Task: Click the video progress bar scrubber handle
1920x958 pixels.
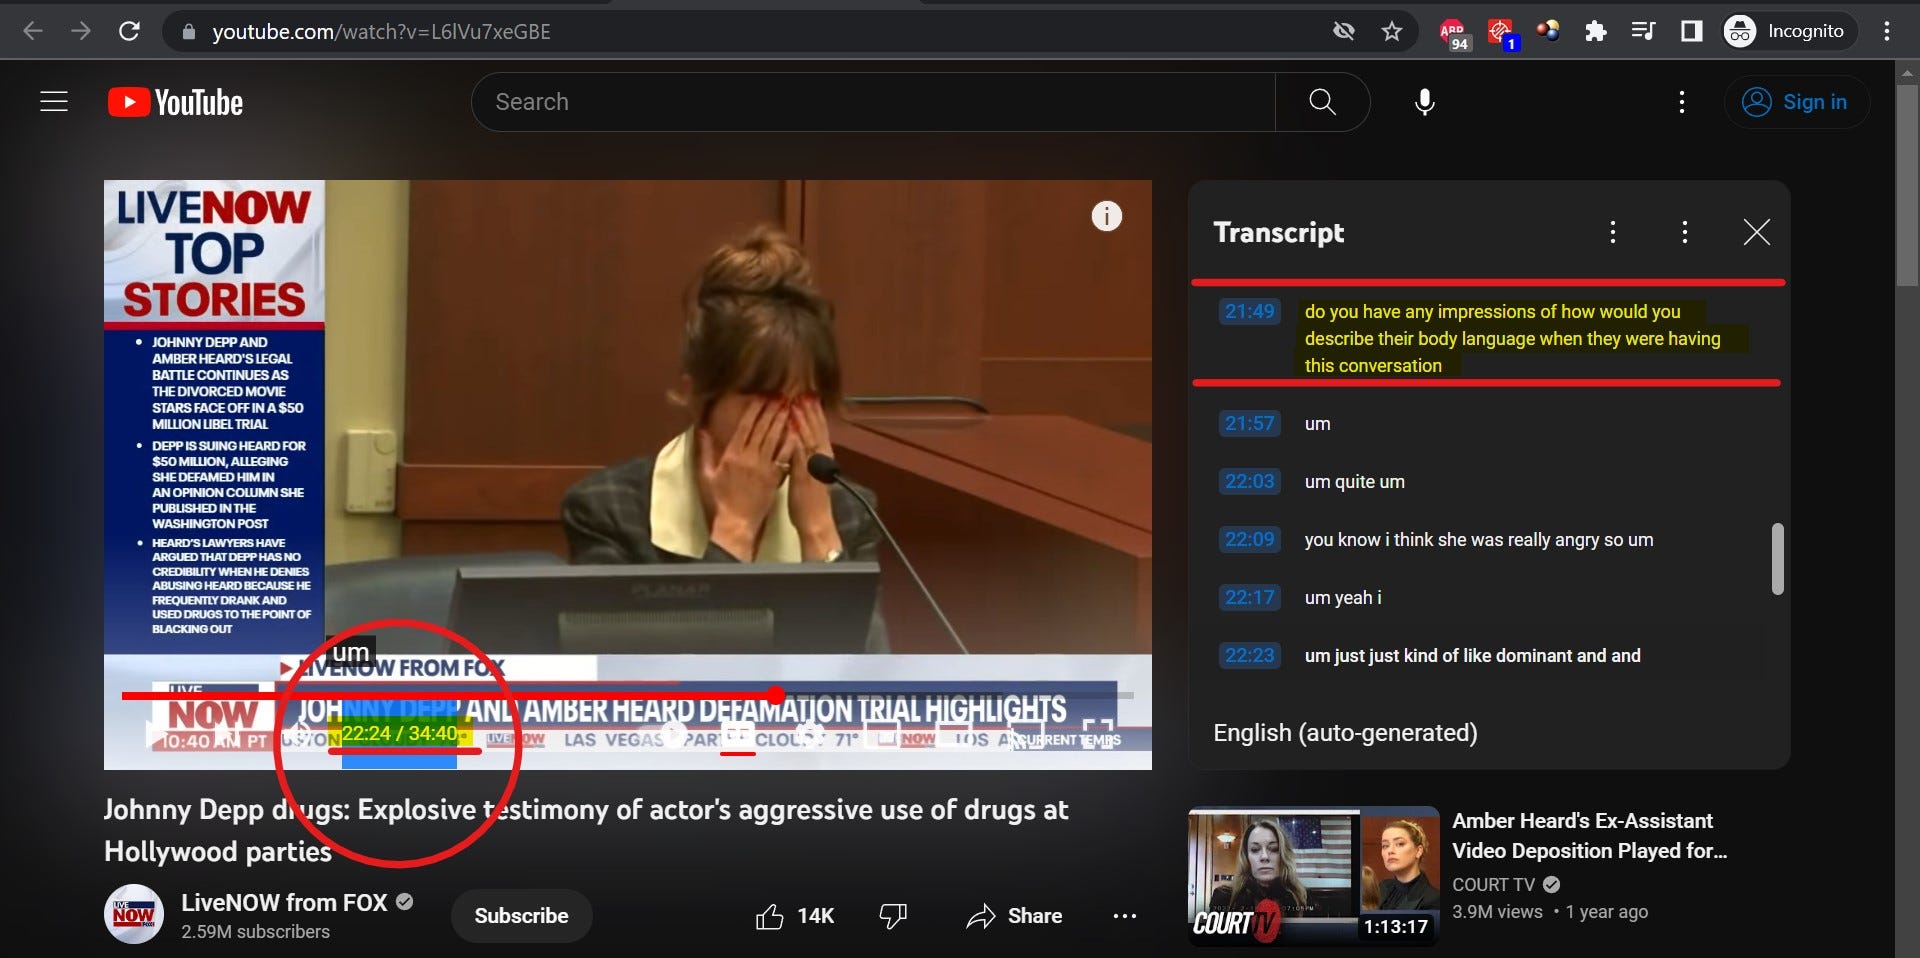Action: [777, 695]
